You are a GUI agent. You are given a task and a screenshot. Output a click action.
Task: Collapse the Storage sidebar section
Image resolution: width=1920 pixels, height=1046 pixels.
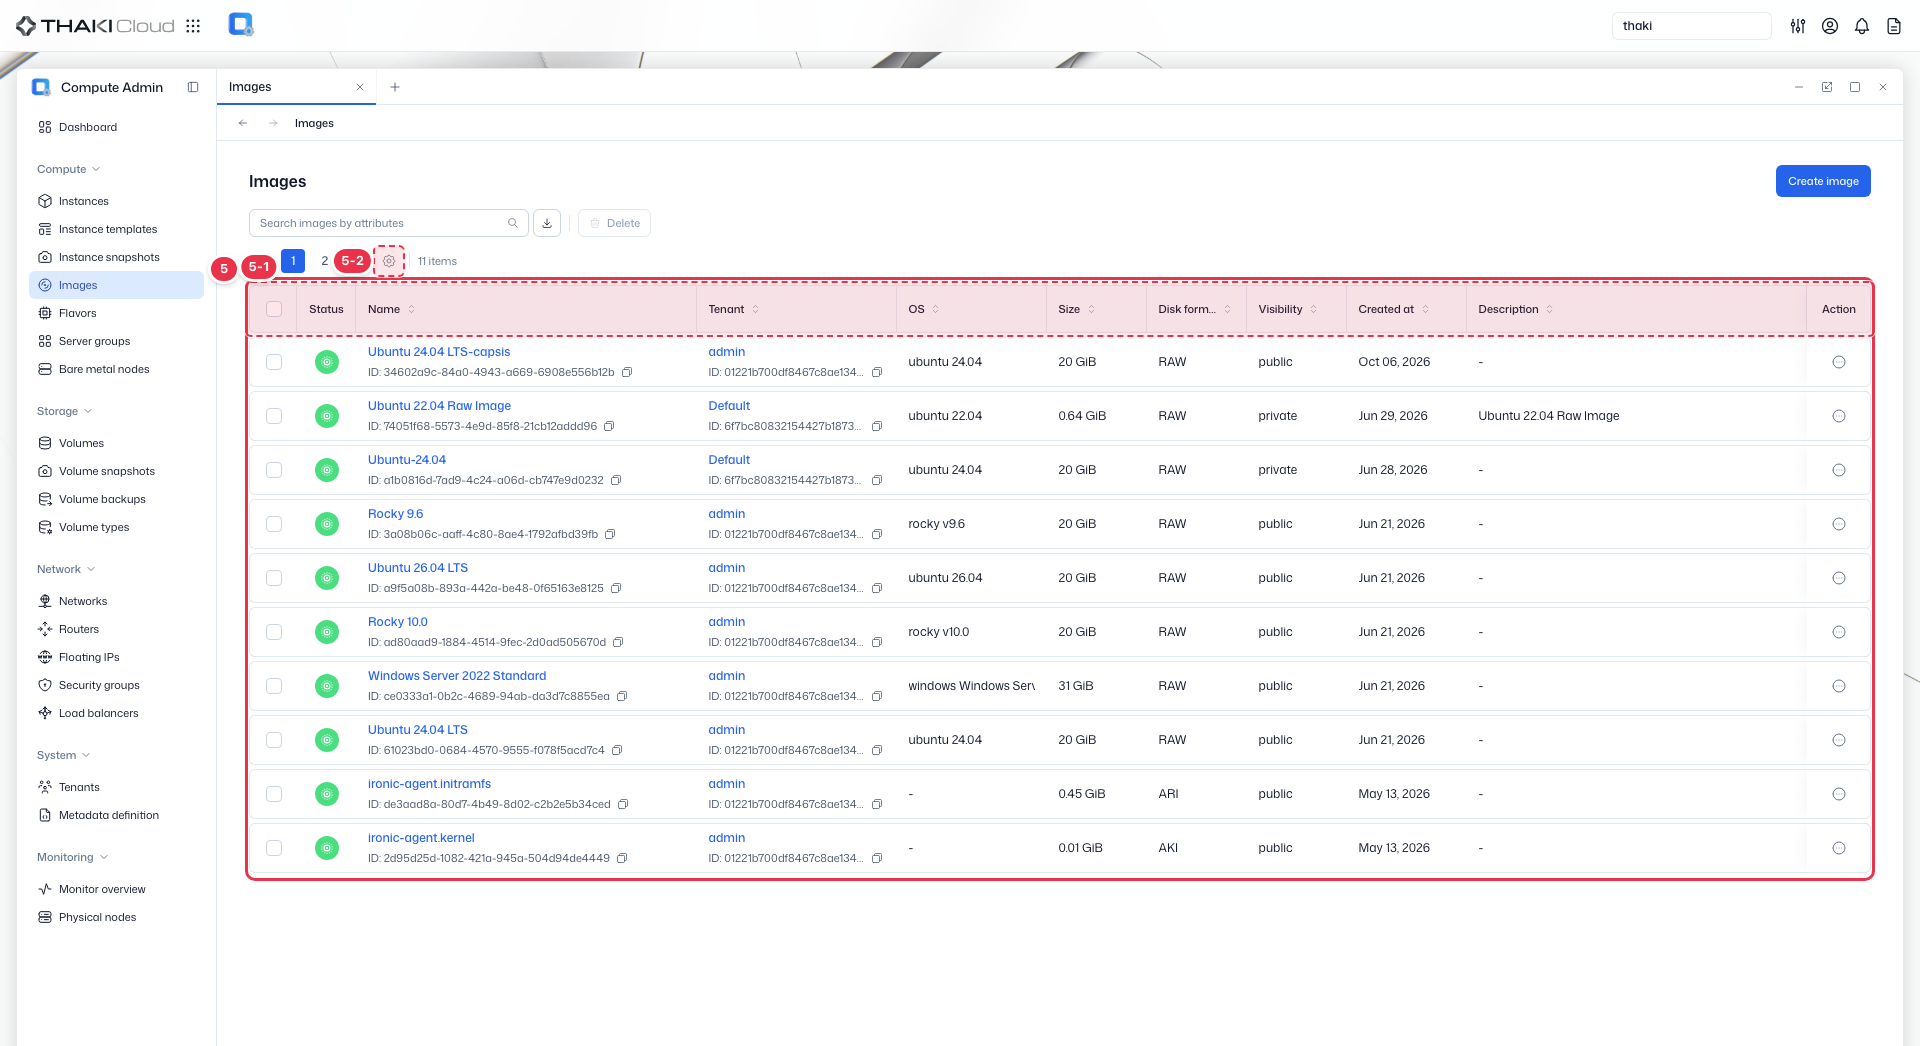click(64, 411)
